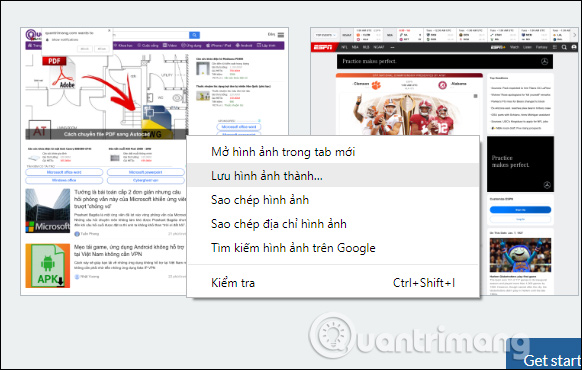Open ESPN user profile icon
The image size is (582, 370).
click(574, 47)
